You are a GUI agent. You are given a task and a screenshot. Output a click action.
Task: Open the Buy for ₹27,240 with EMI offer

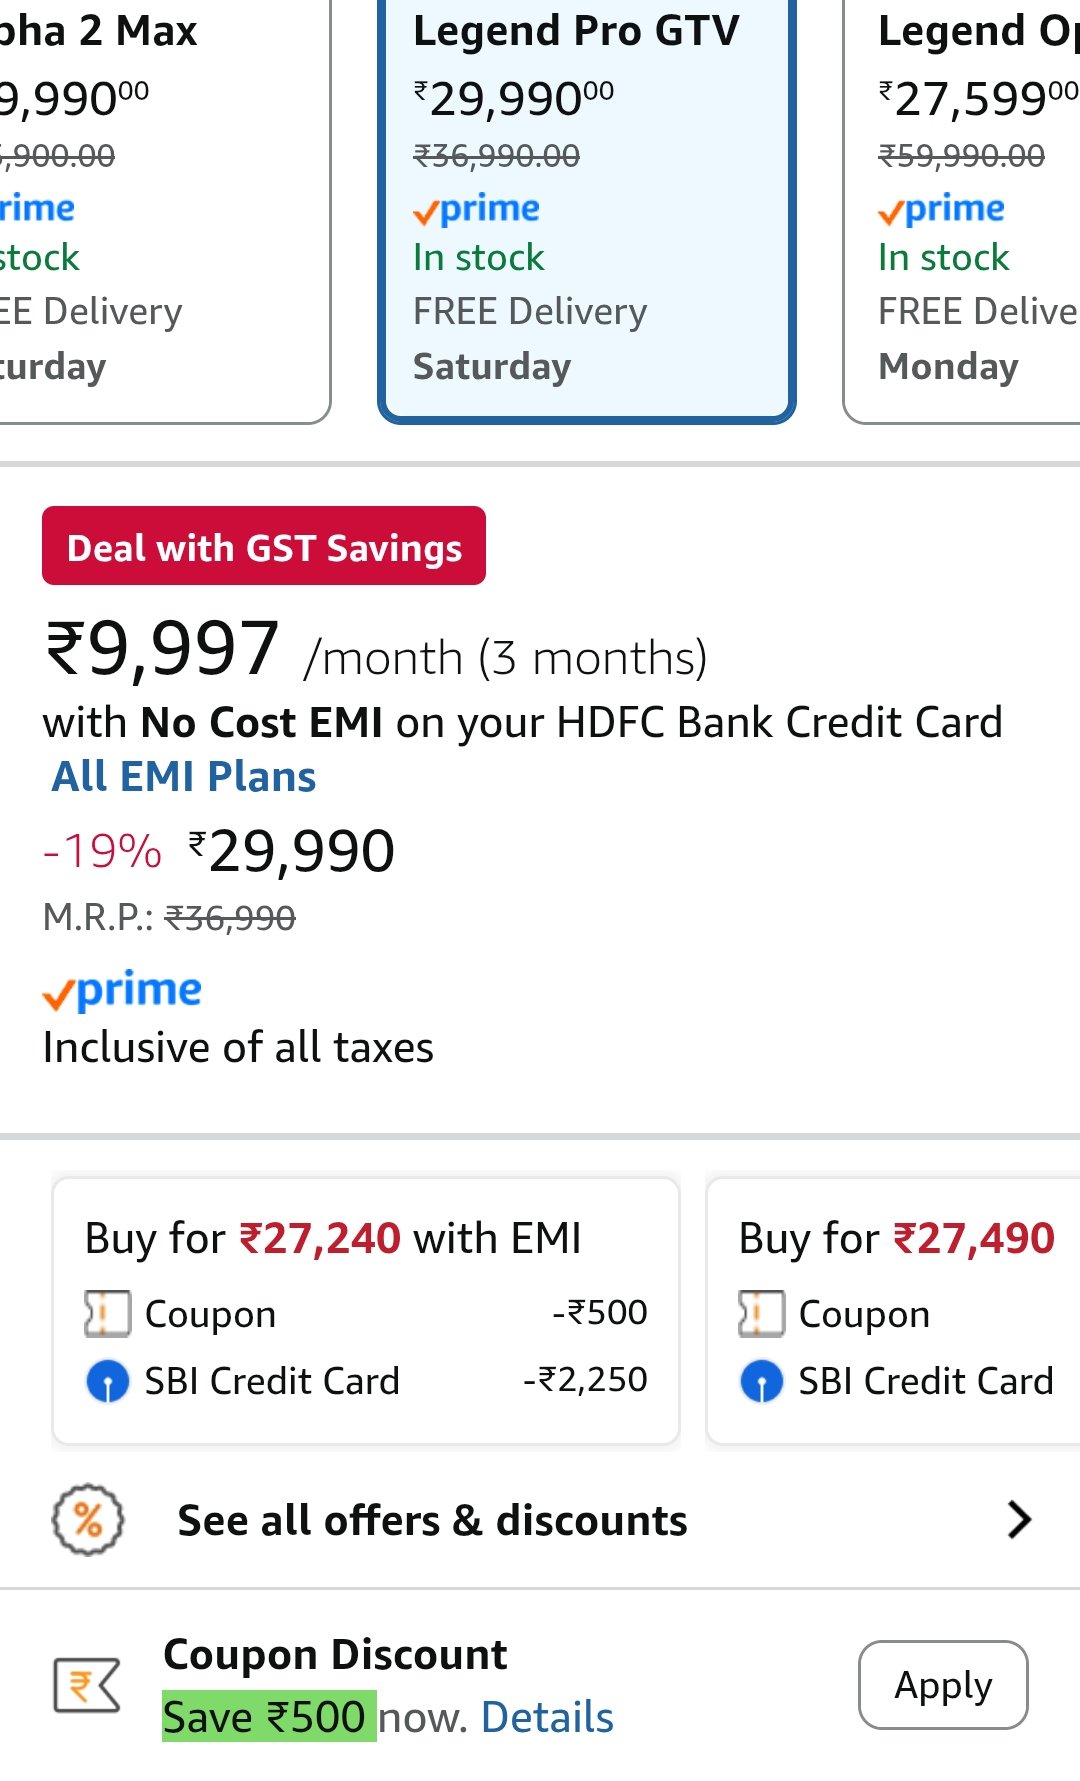pyautogui.click(x=366, y=1310)
